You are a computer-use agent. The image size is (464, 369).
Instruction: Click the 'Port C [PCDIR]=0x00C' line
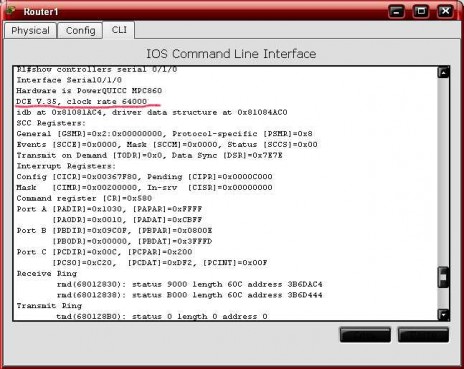[104, 252]
